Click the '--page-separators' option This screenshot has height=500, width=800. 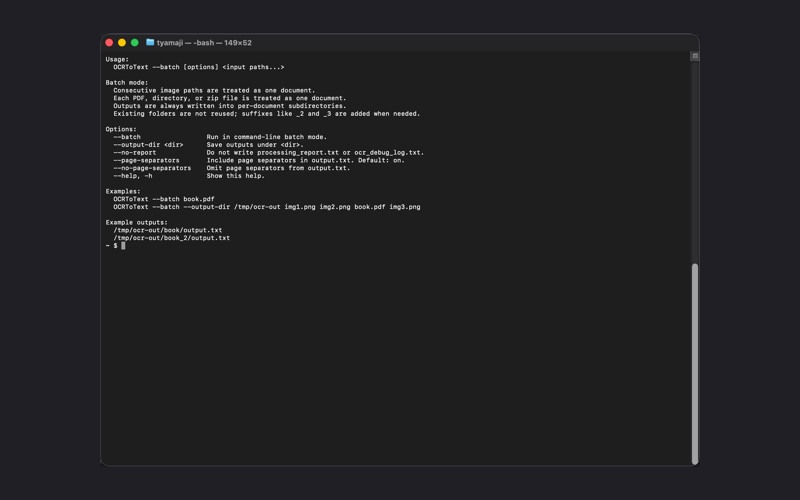tap(146, 160)
